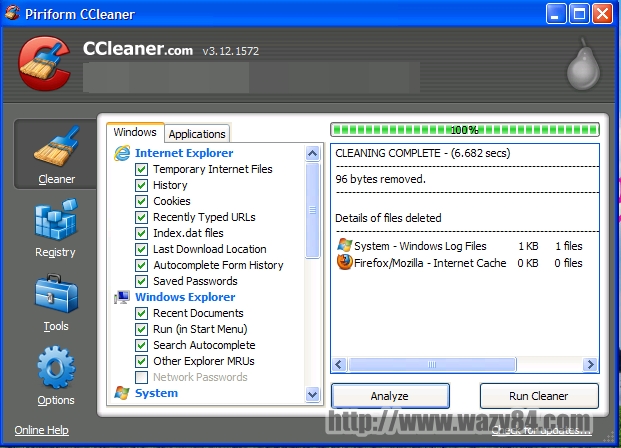
Task: Open the Options gear icon
Action: click(56, 367)
